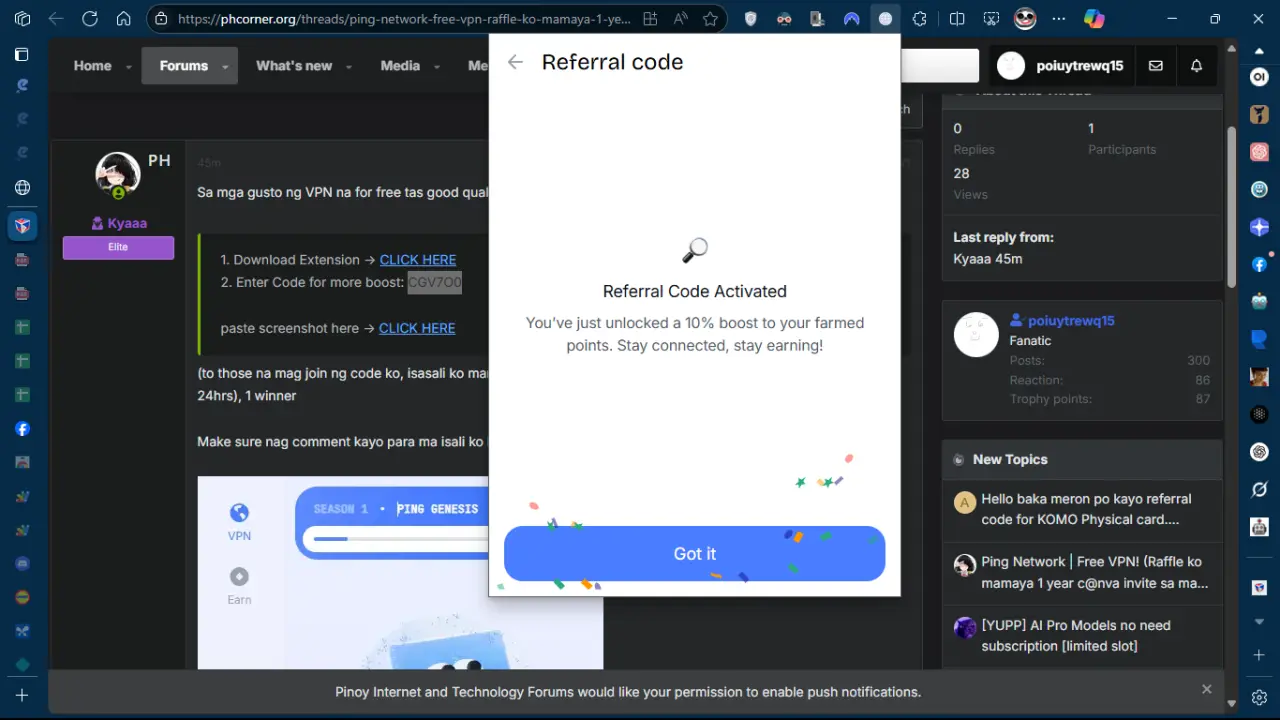
Task: Click the address bar URL
Action: [404, 18]
